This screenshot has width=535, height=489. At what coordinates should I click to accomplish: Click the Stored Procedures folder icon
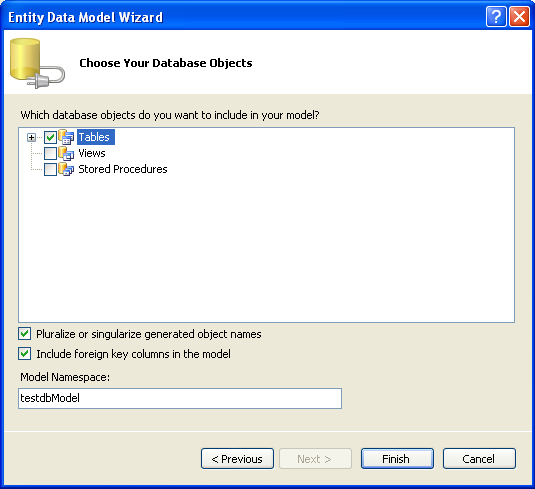coord(66,169)
